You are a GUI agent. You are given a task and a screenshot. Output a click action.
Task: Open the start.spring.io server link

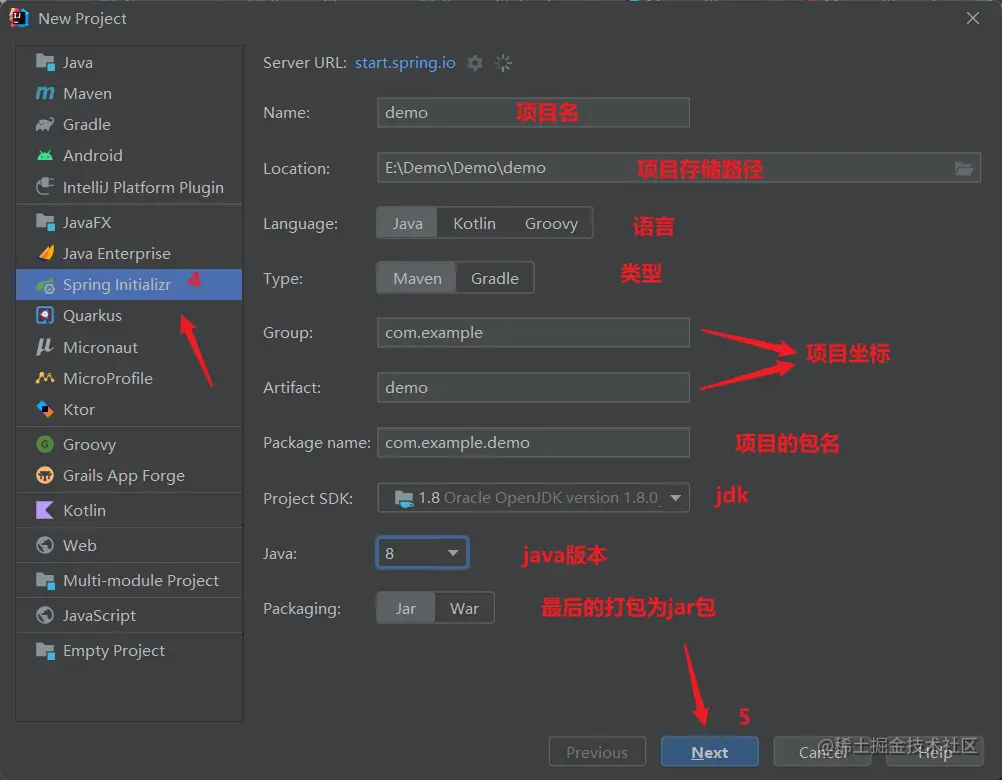pos(405,63)
